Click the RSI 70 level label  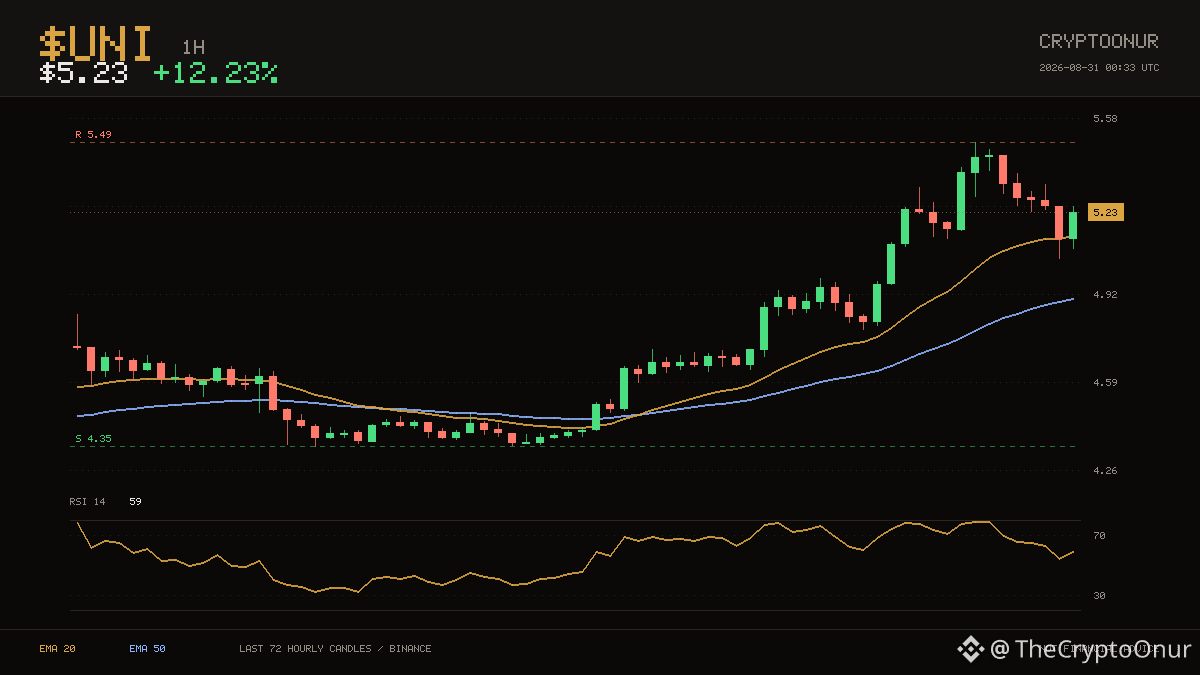point(1099,536)
